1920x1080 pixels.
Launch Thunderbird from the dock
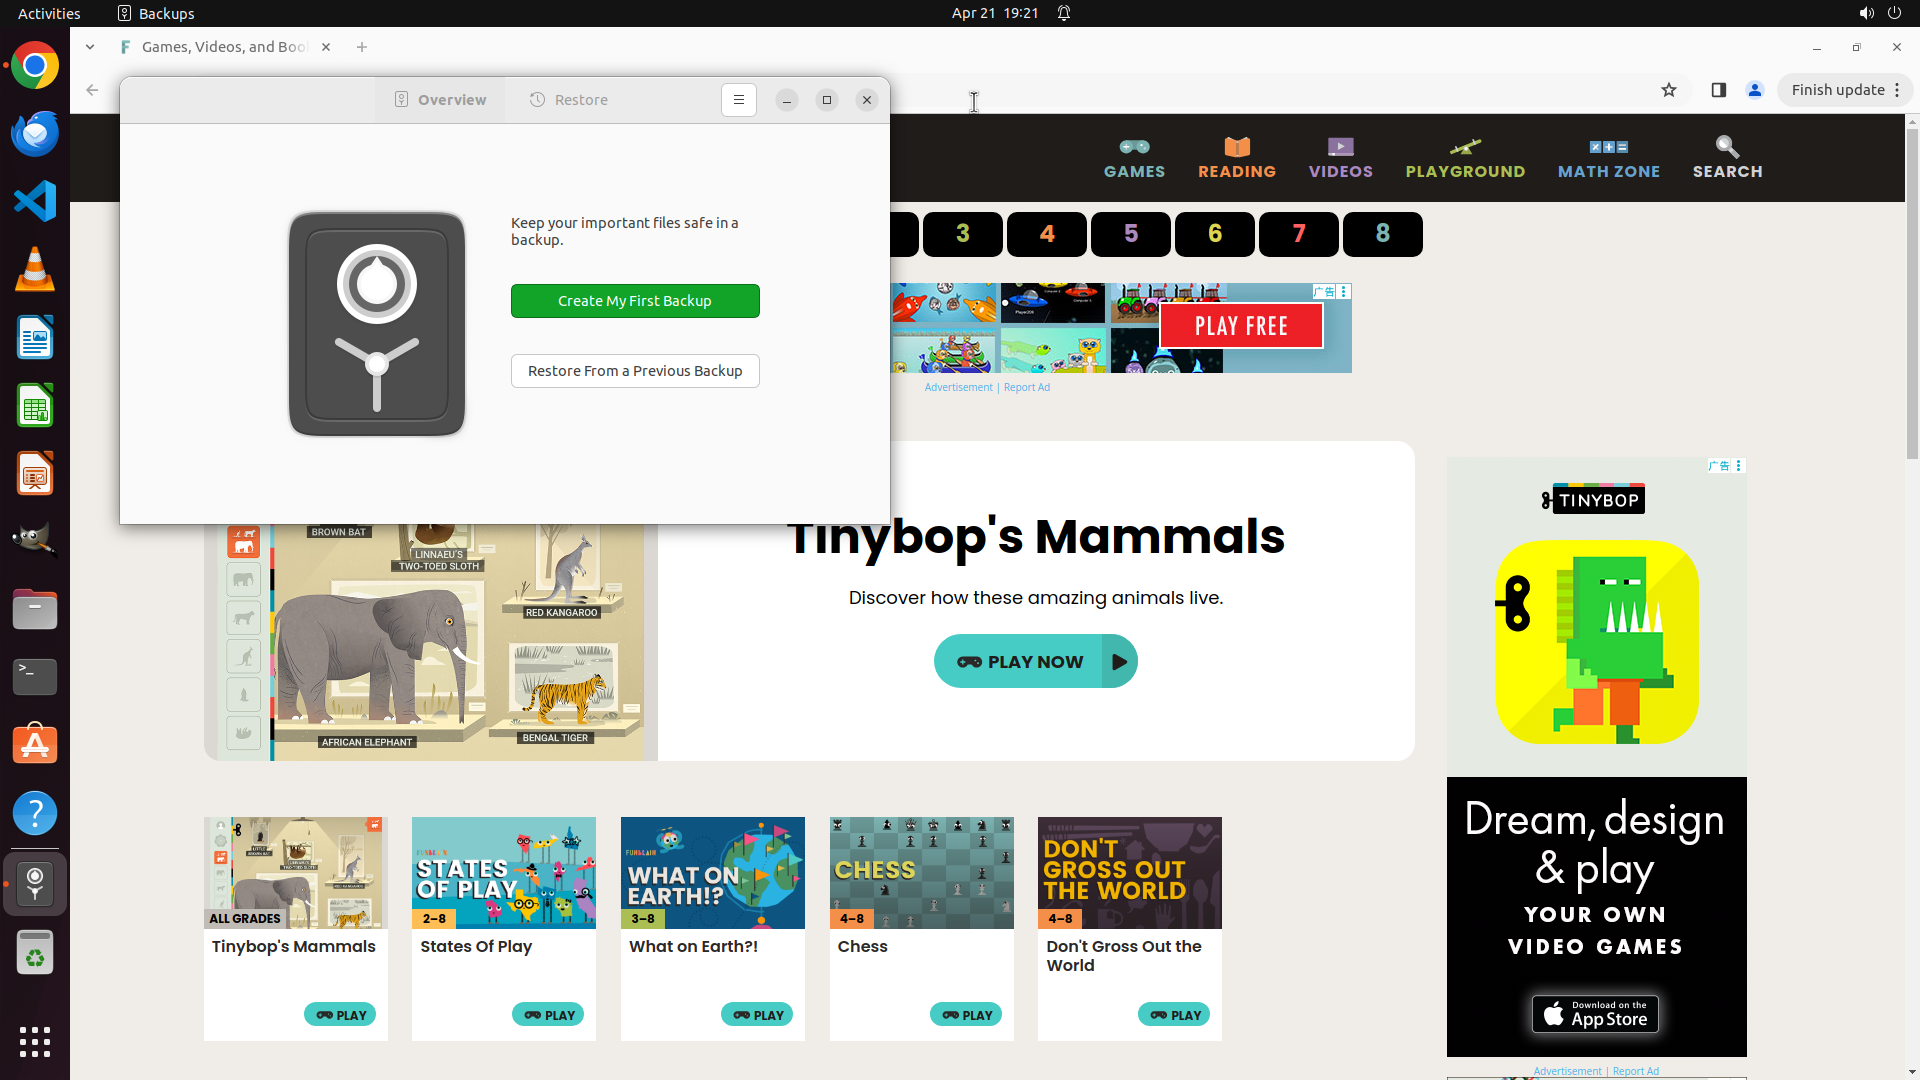(x=35, y=133)
